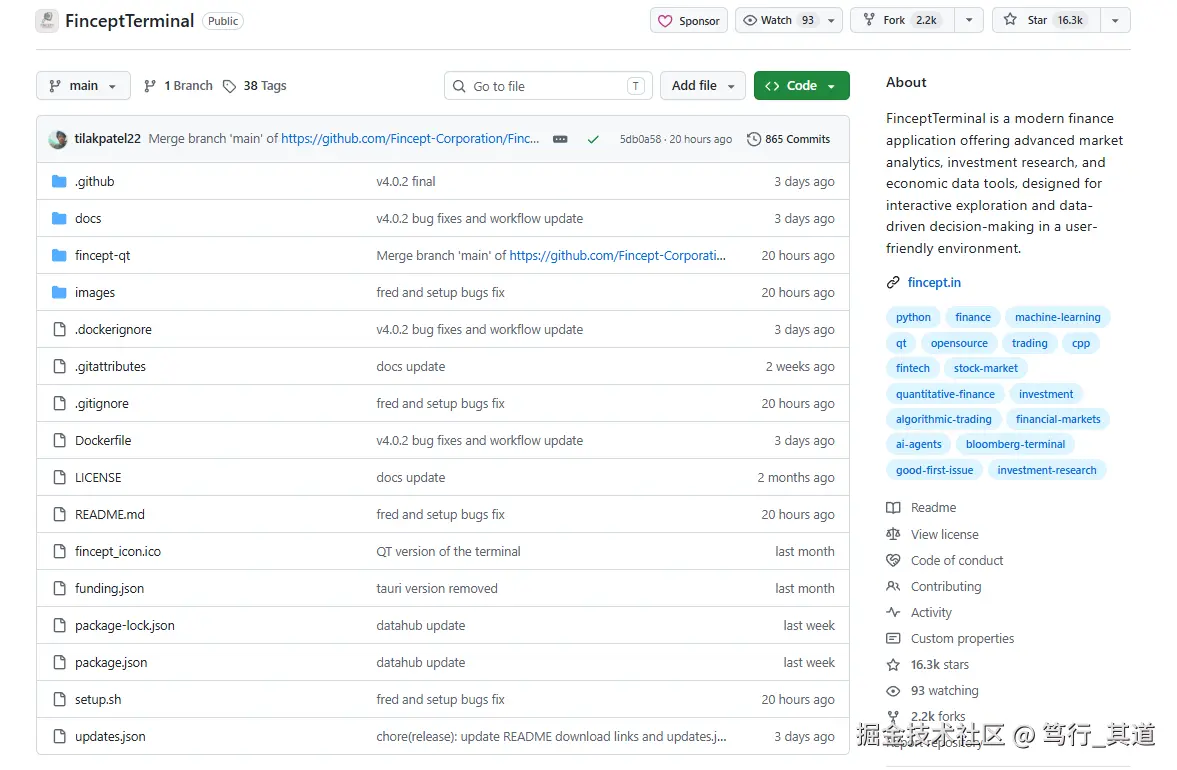Click the Activity pulse icon

(x=893, y=612)
